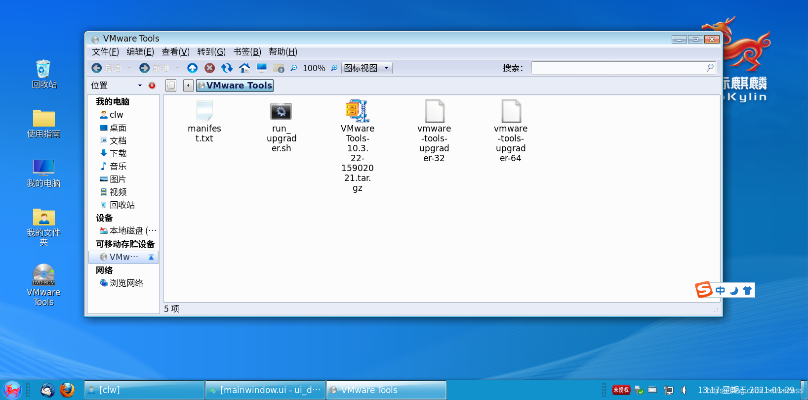Image resolution: width=808 pixels, height=400 pixels.
Task: Open the 图标视图 view mode dropdown
Action: tap(367, 68)
